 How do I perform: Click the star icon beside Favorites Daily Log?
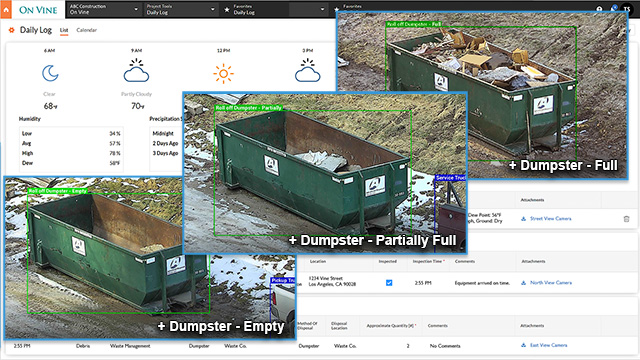227,9
